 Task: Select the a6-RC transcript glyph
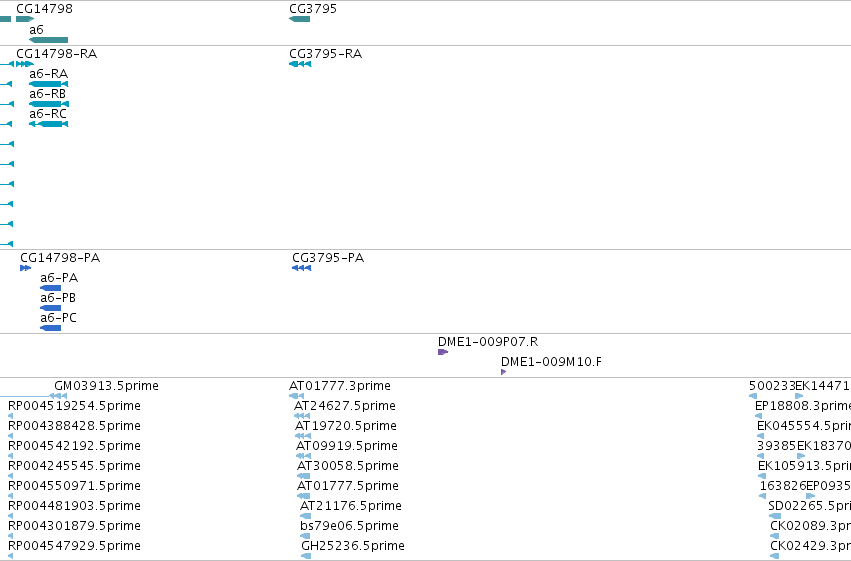click(48, 124)
